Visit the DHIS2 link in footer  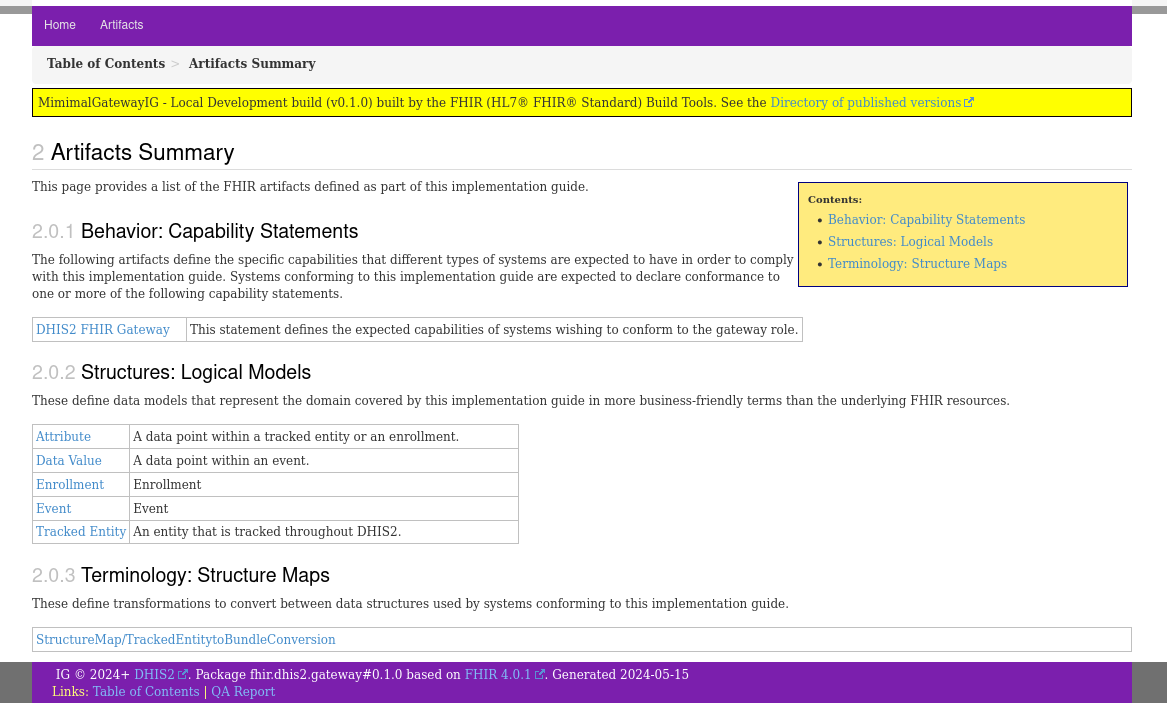(x=154, y=675)
